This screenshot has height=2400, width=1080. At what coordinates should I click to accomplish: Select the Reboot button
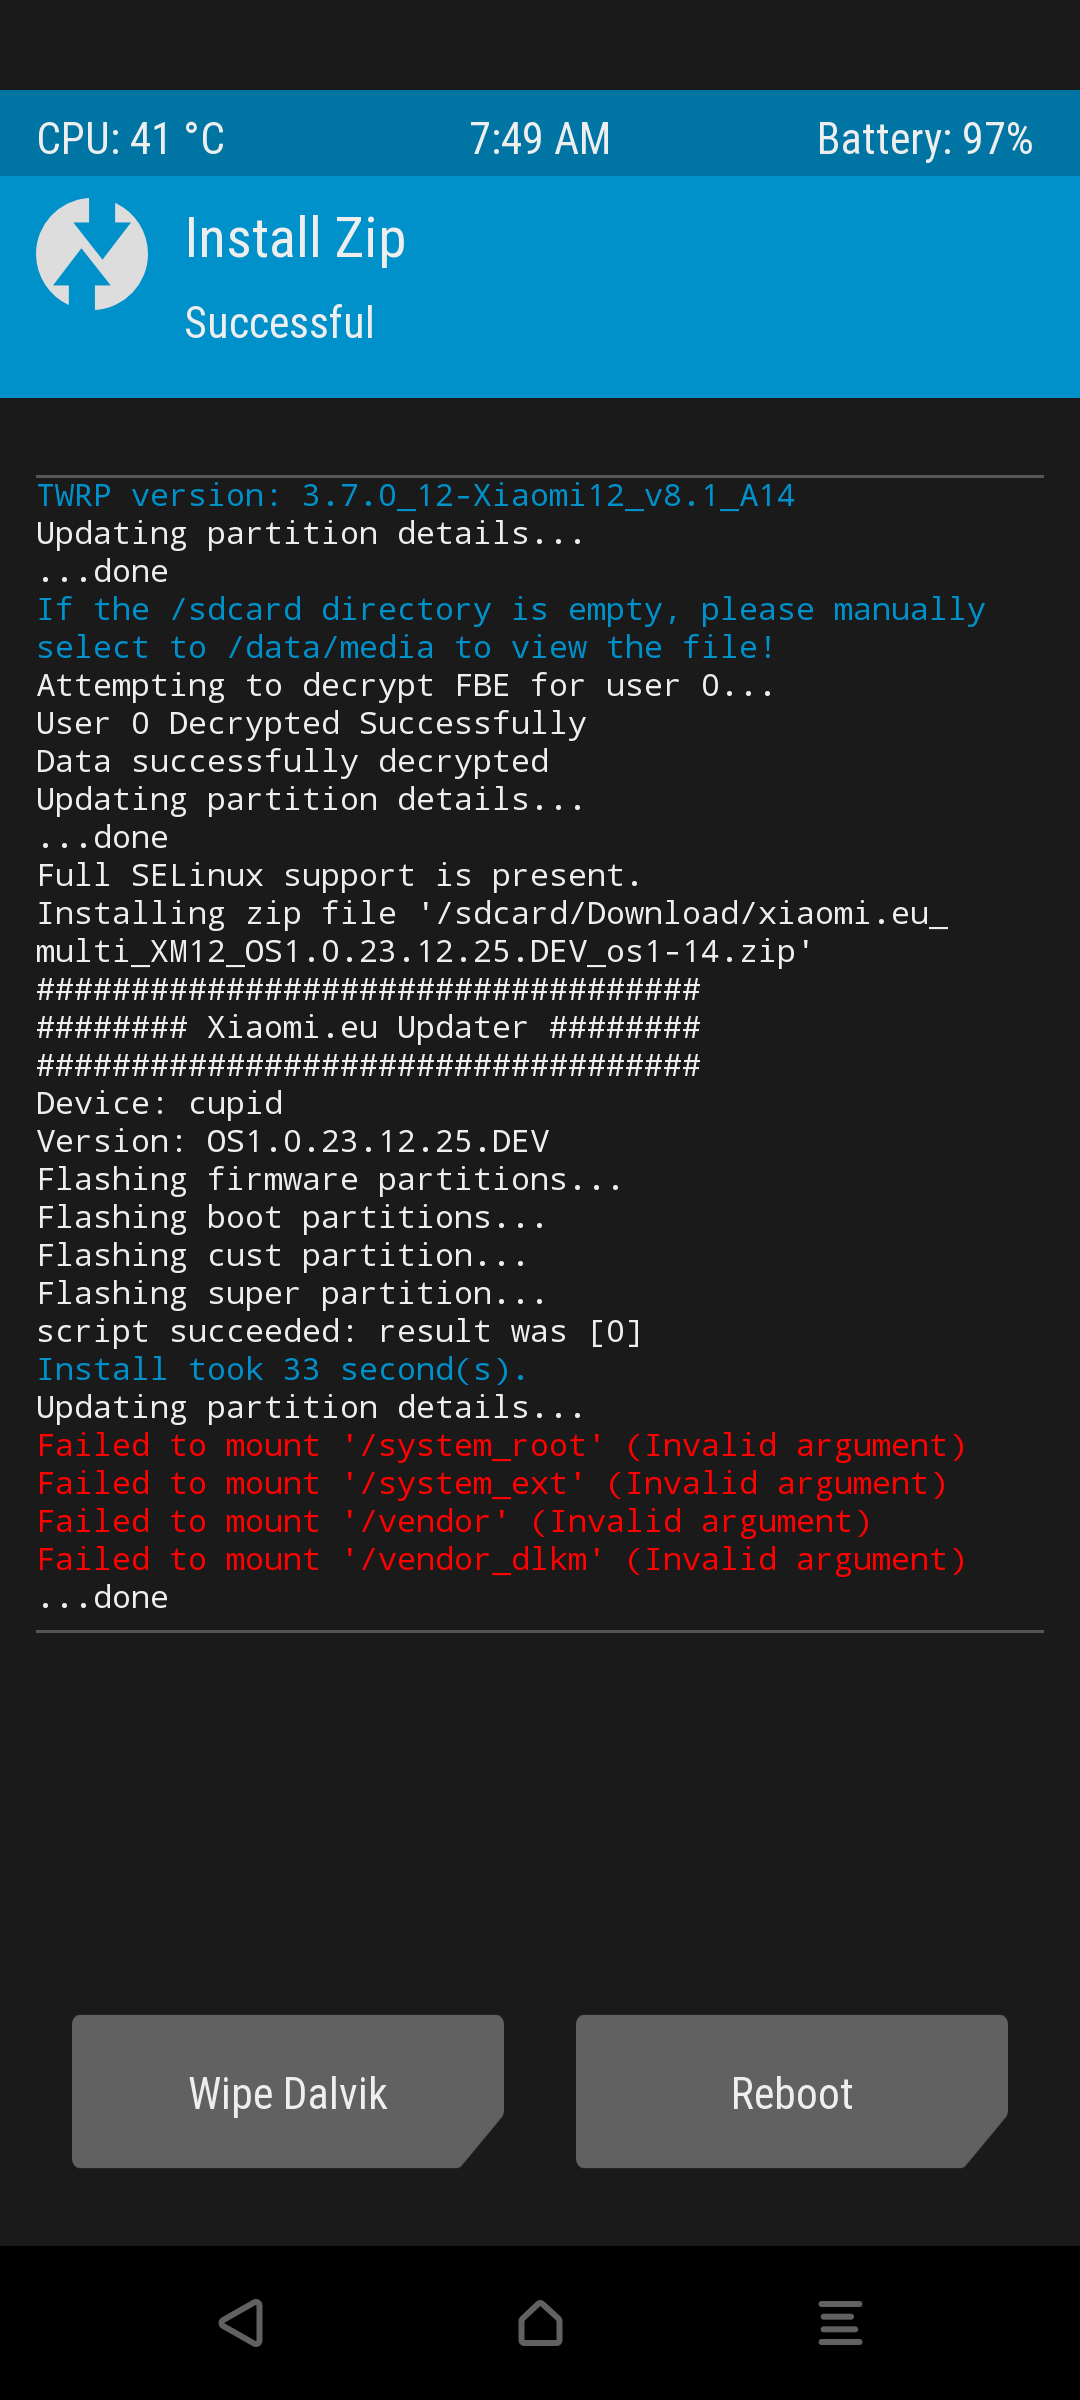[792, 2092]
